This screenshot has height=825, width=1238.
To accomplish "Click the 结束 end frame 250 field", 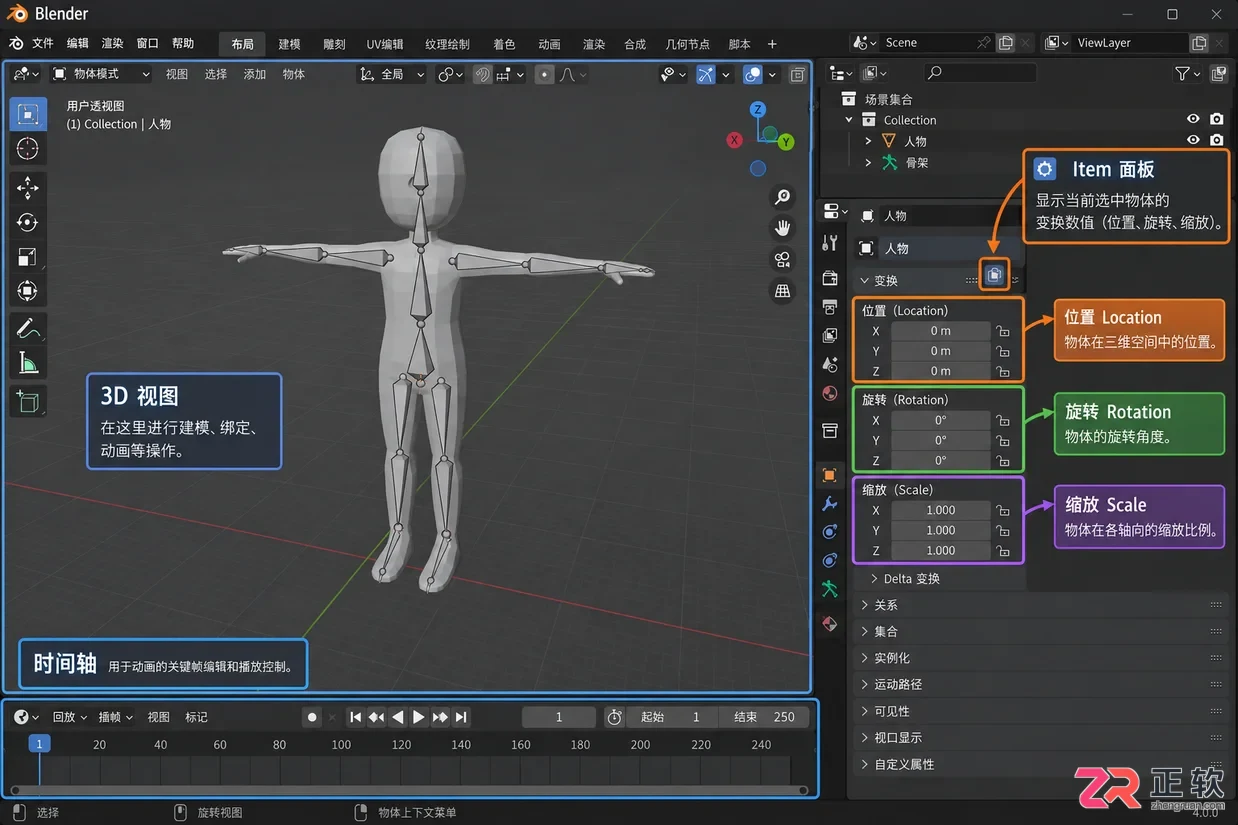I will click(x=765, y=717).
